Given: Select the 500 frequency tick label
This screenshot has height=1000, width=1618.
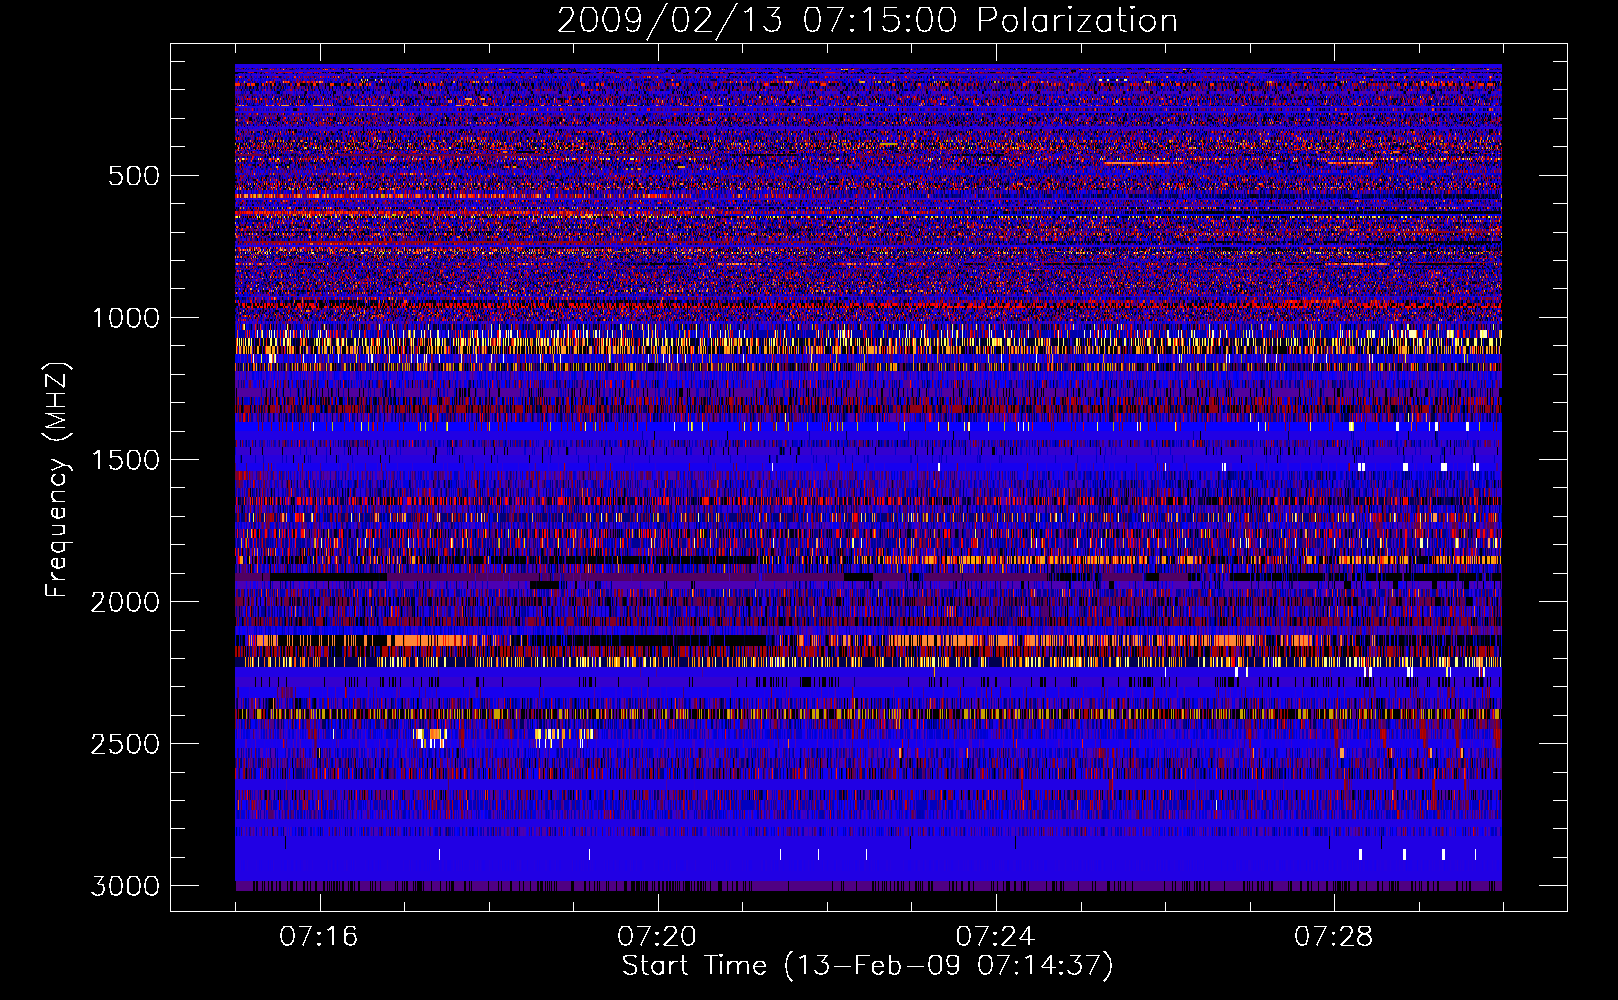Looking at the screenshot, I should click(x=133, y=176).
